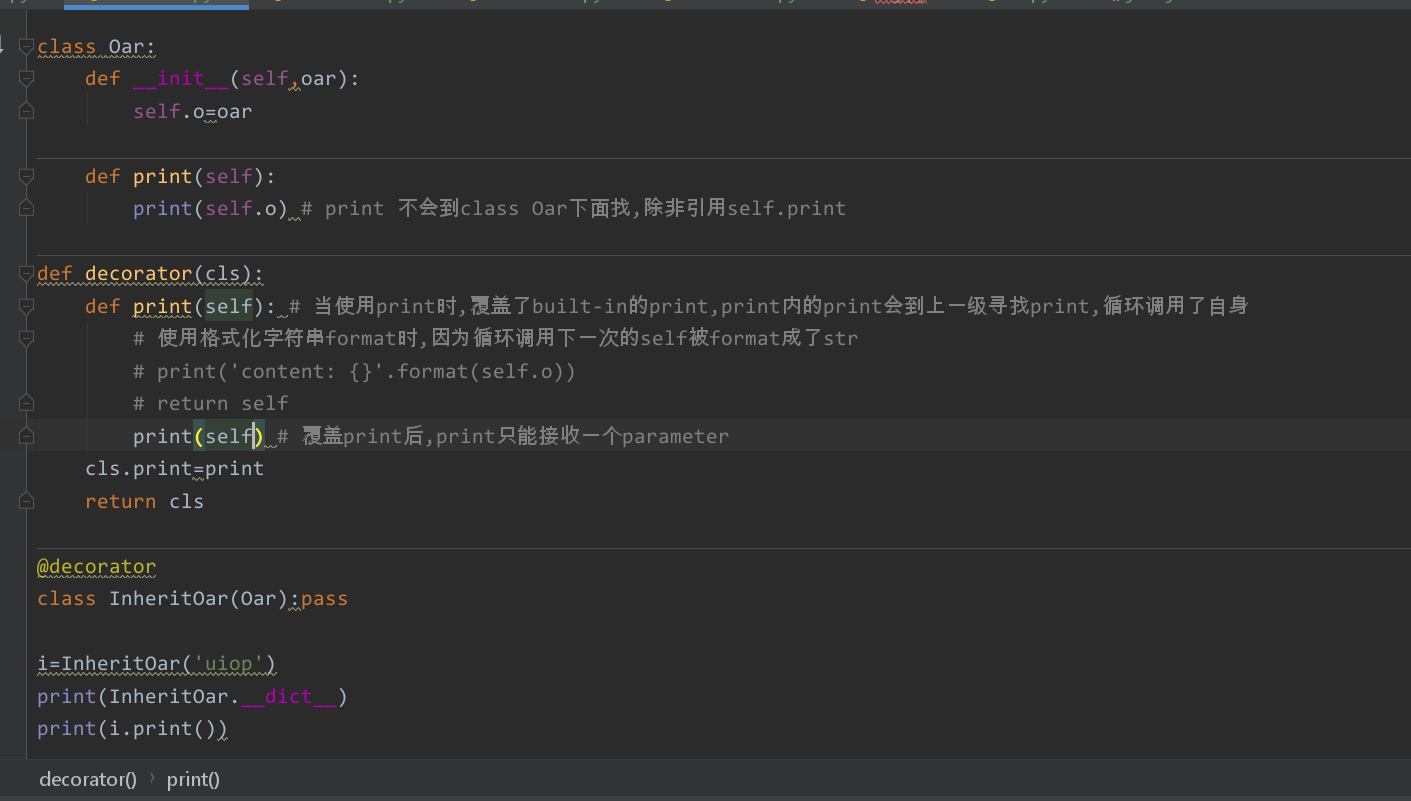The height and width of the screenshot is (801, 1411).
Task: Click fold-end marker beside print(self.o)
Action: pyautogui.click(x=26, y=208)
